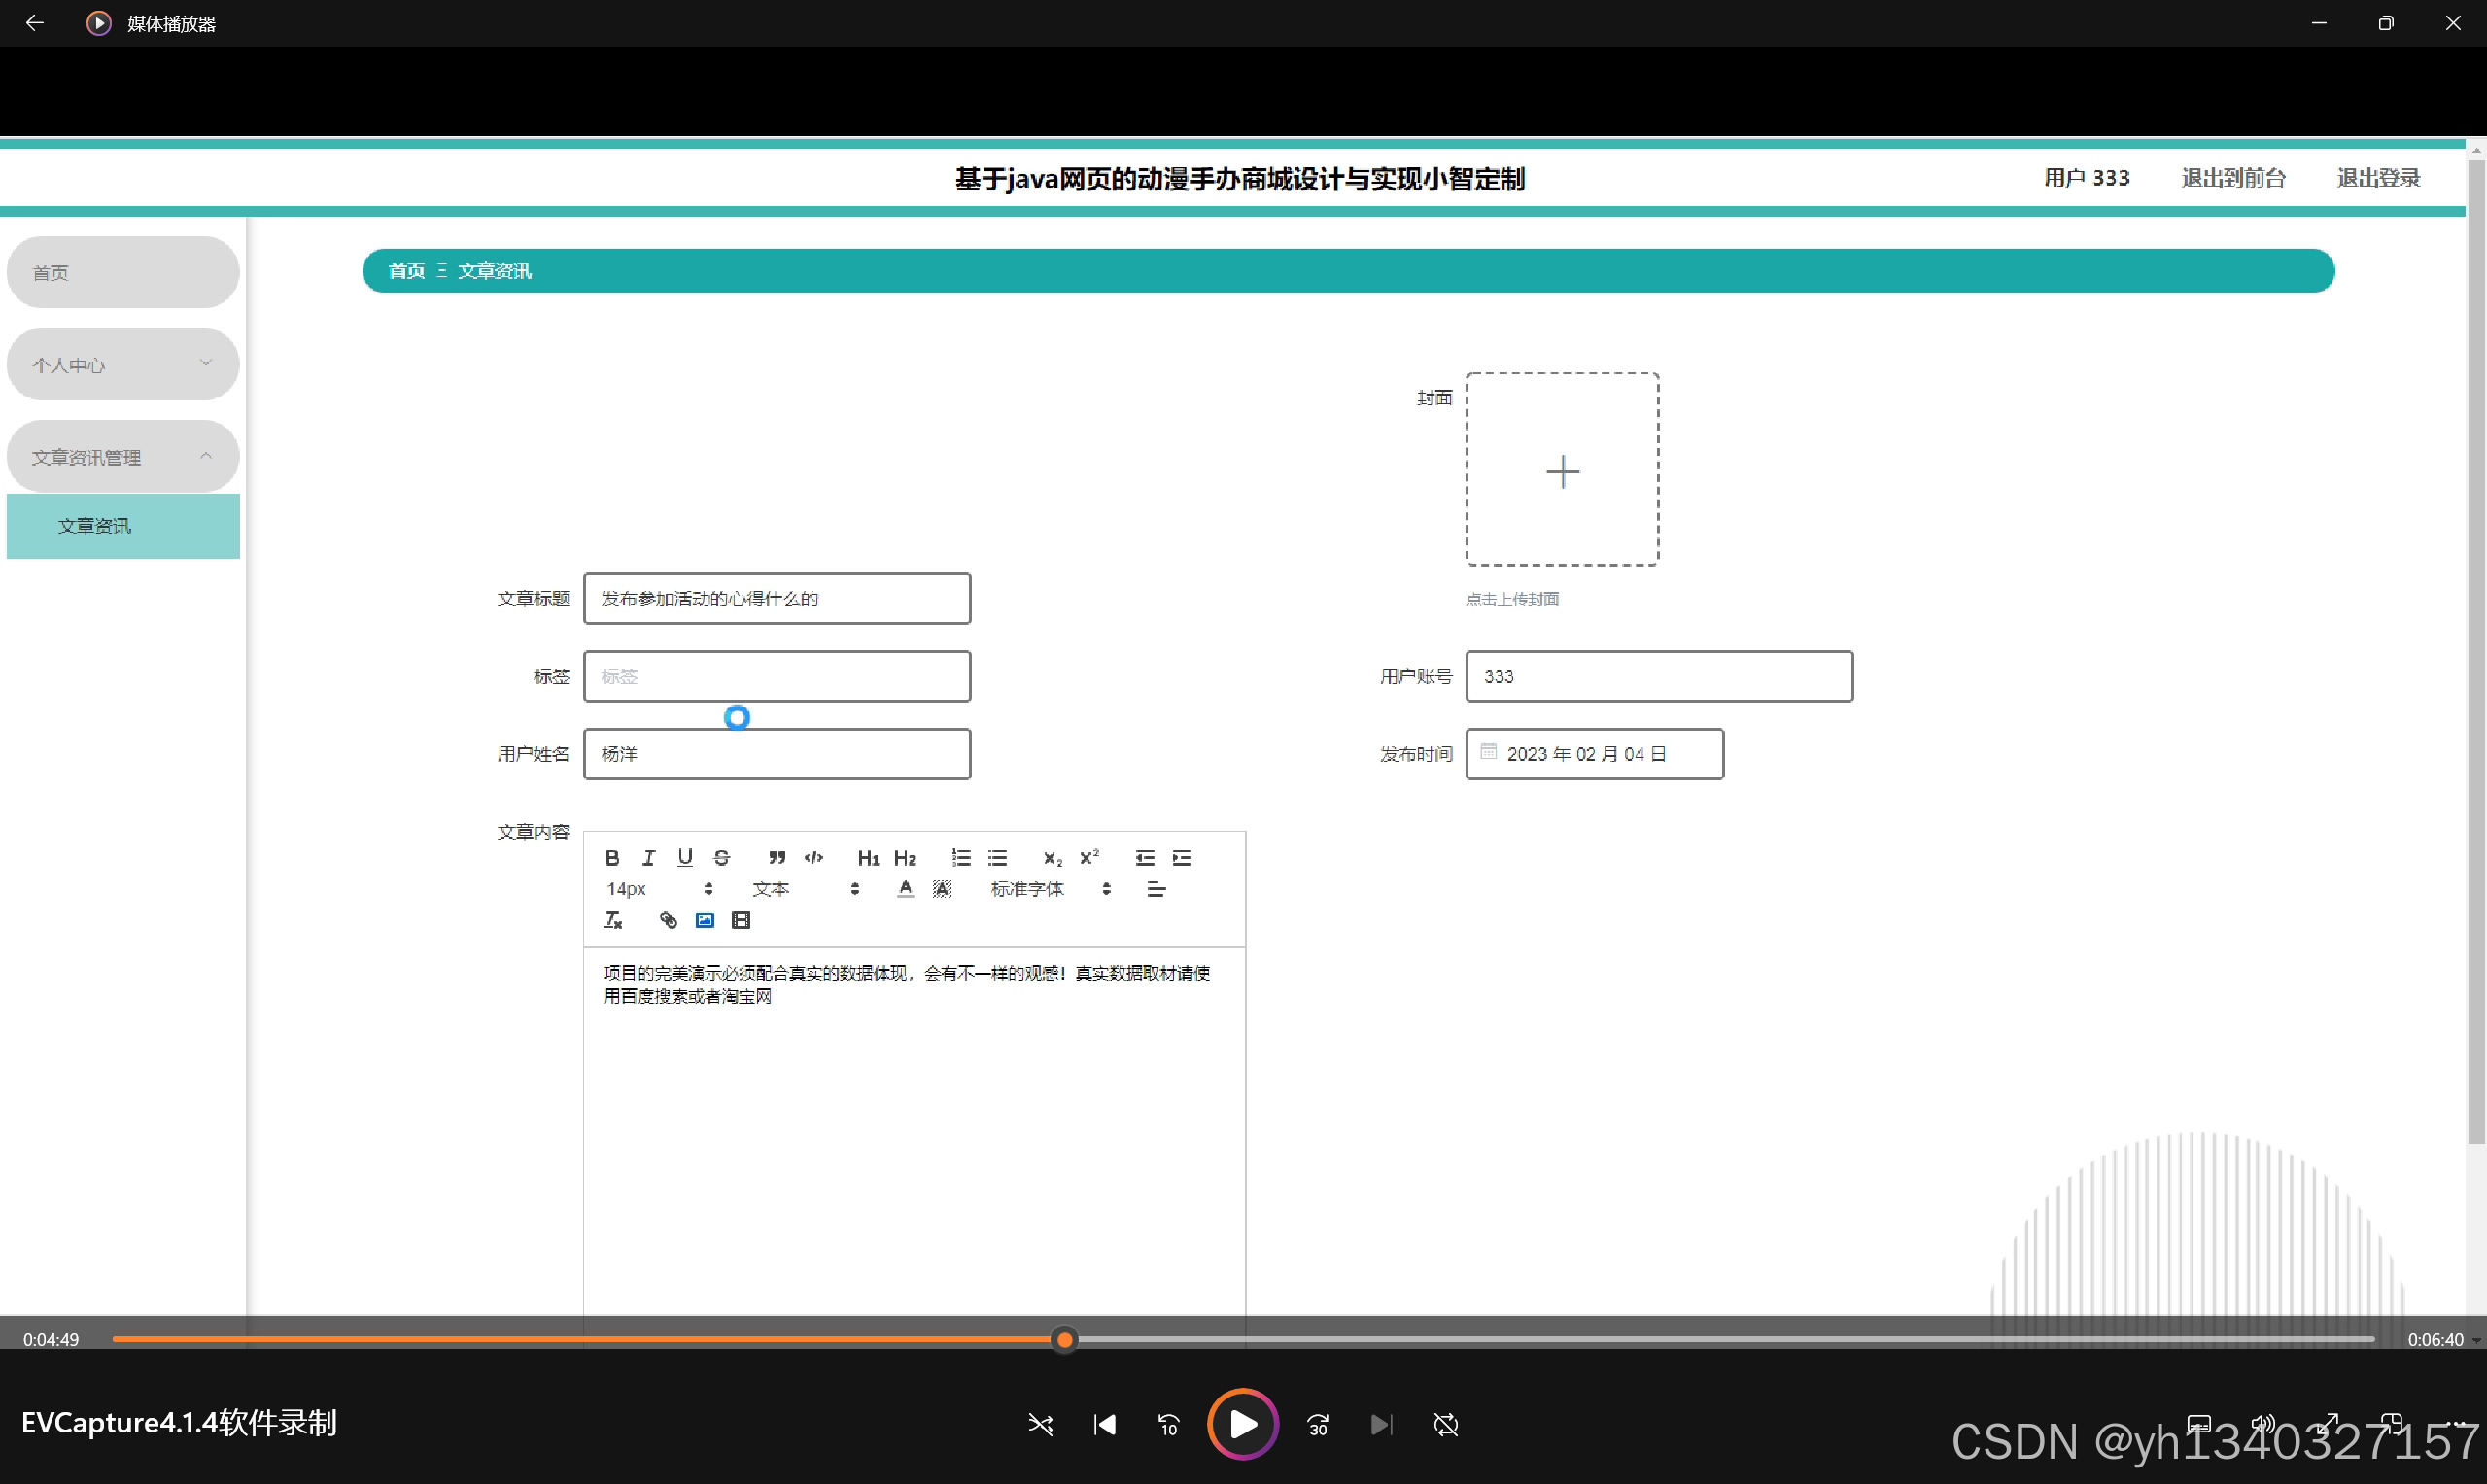
Task: Toggle strikethrough formatting in the editor
Action: pyautogui.click(x=722, y=858)
